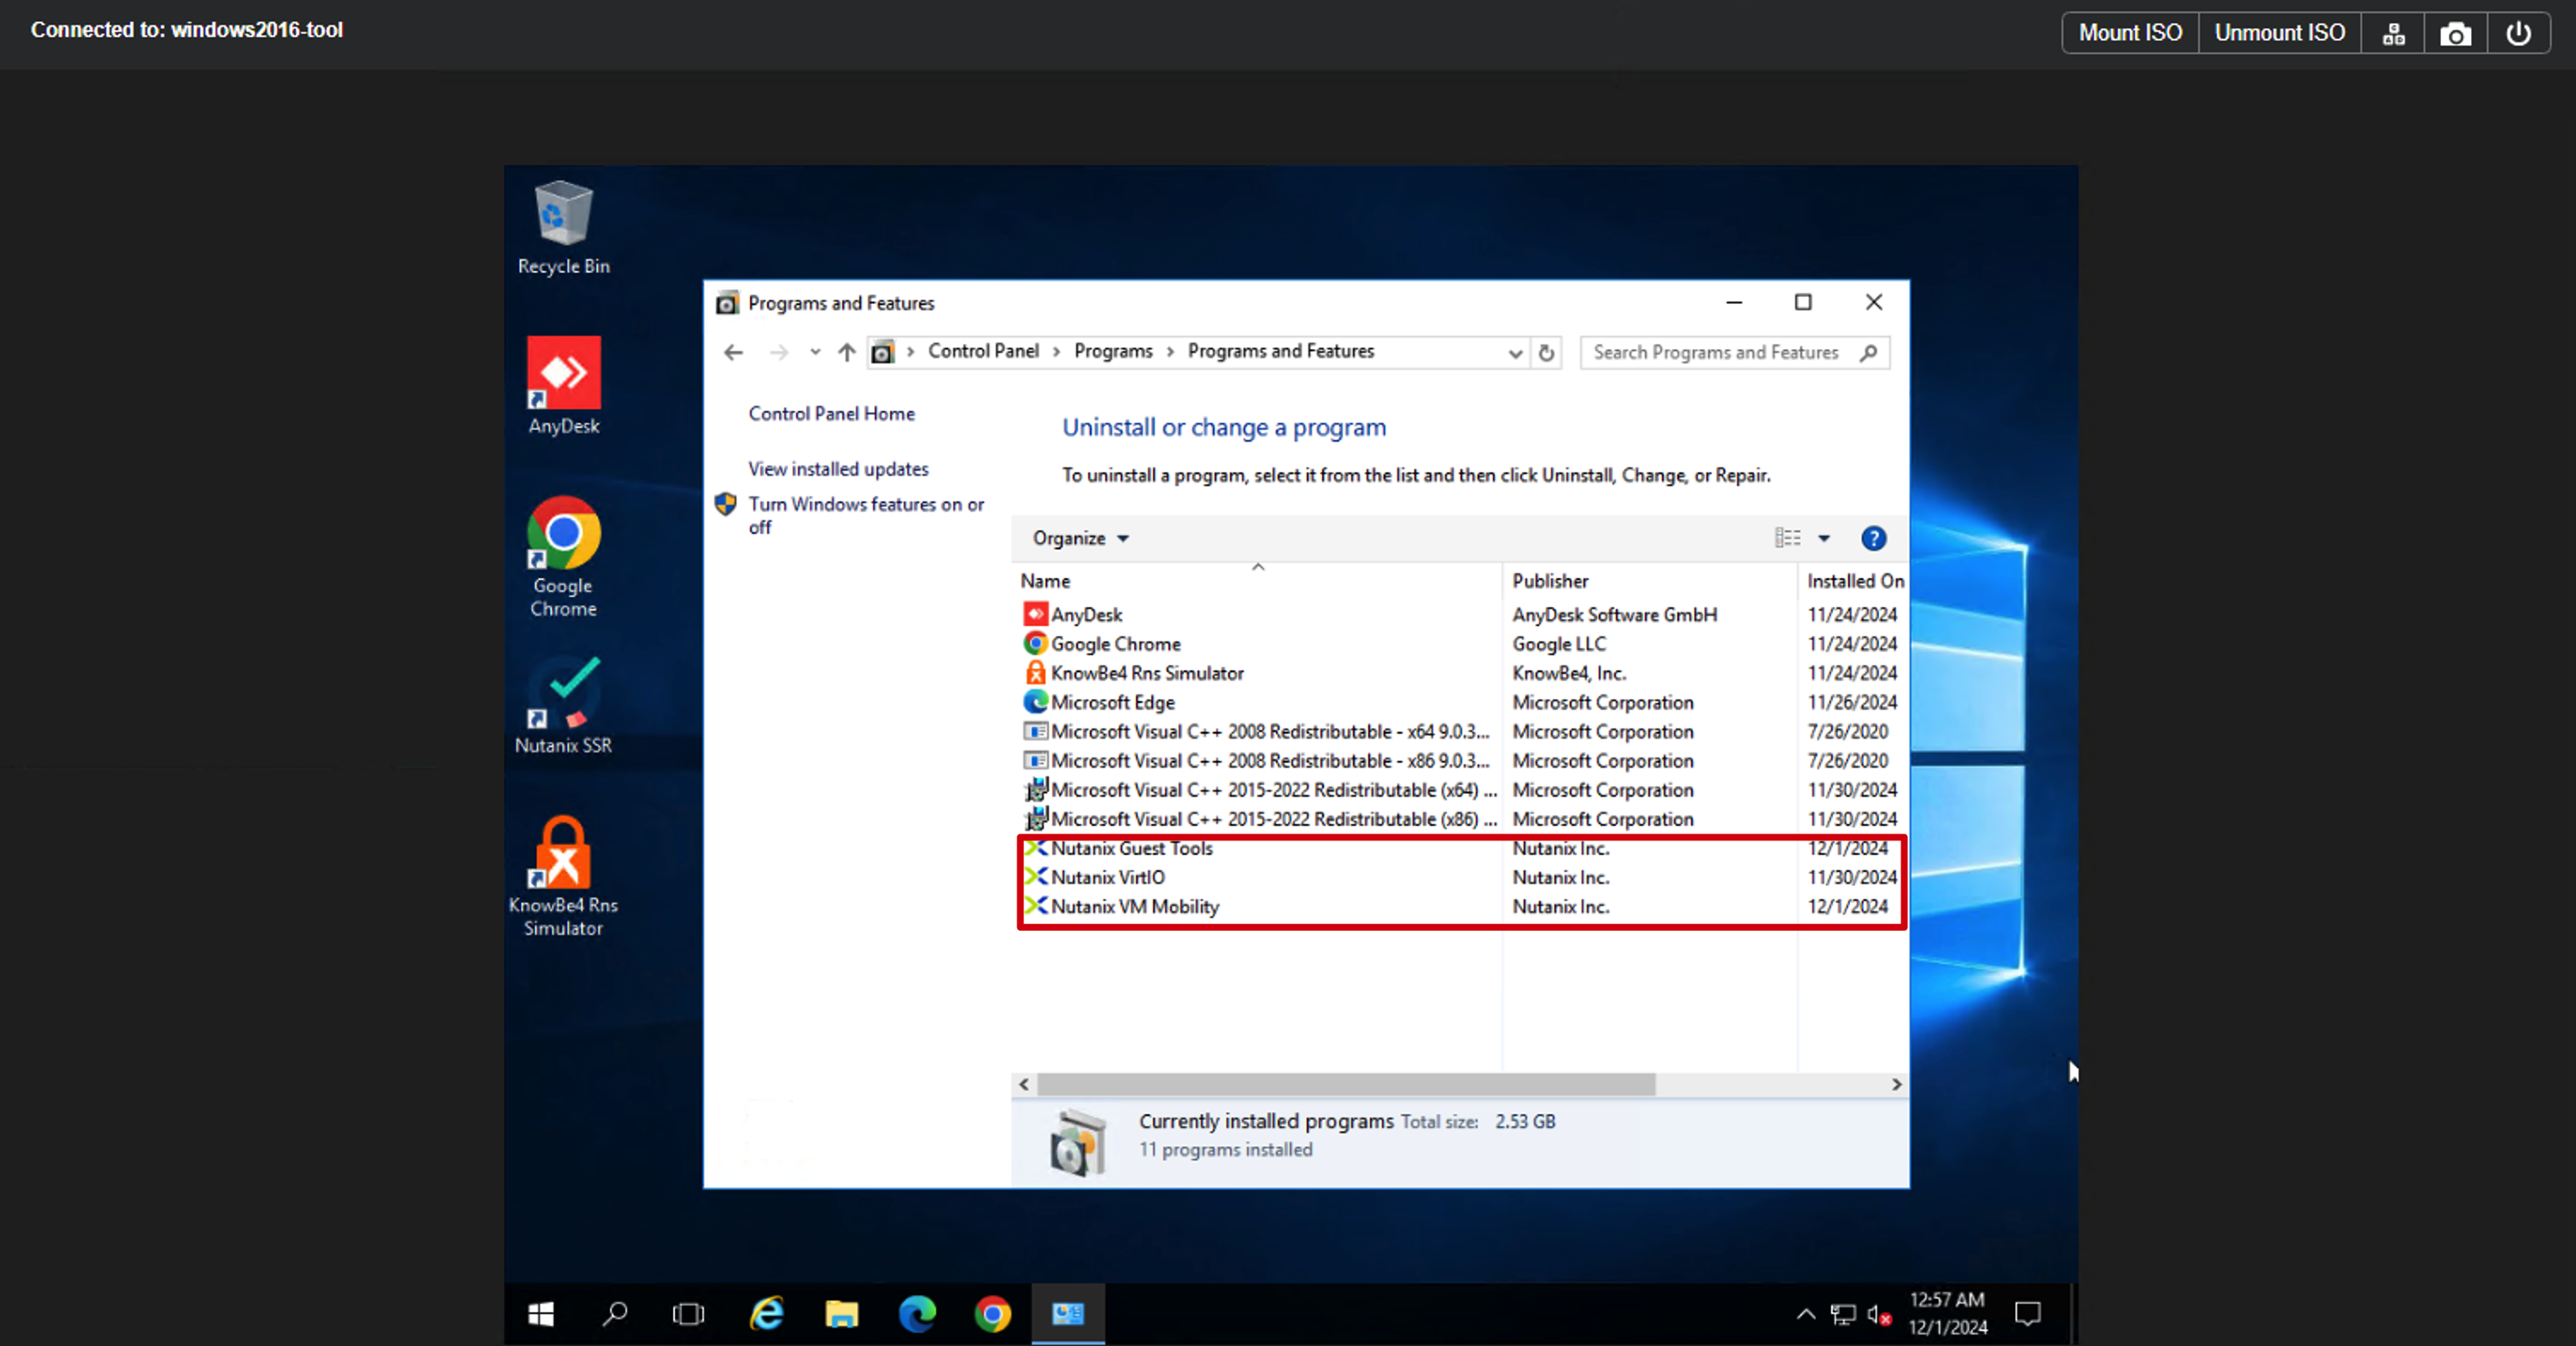Click the power icon in the console toolbar
This screenshot has height=1346, width=2576.
[x=2518, y=33]
